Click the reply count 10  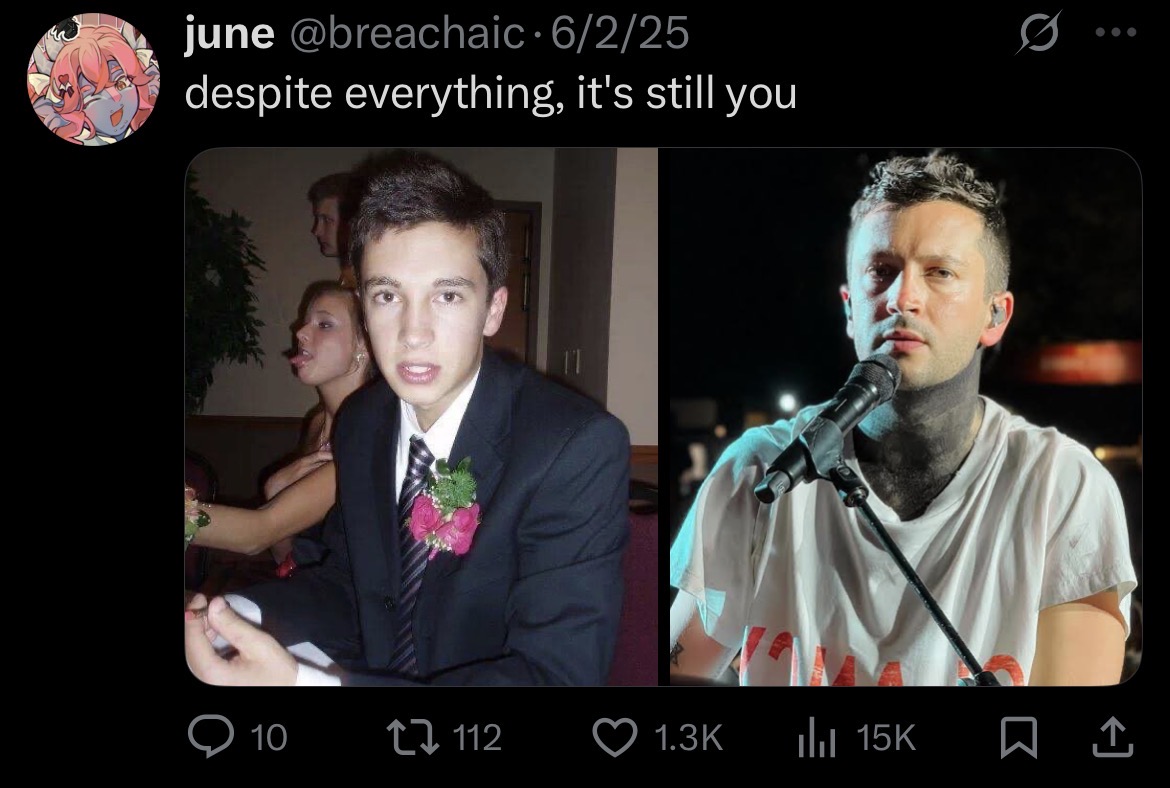pos(269,738)
